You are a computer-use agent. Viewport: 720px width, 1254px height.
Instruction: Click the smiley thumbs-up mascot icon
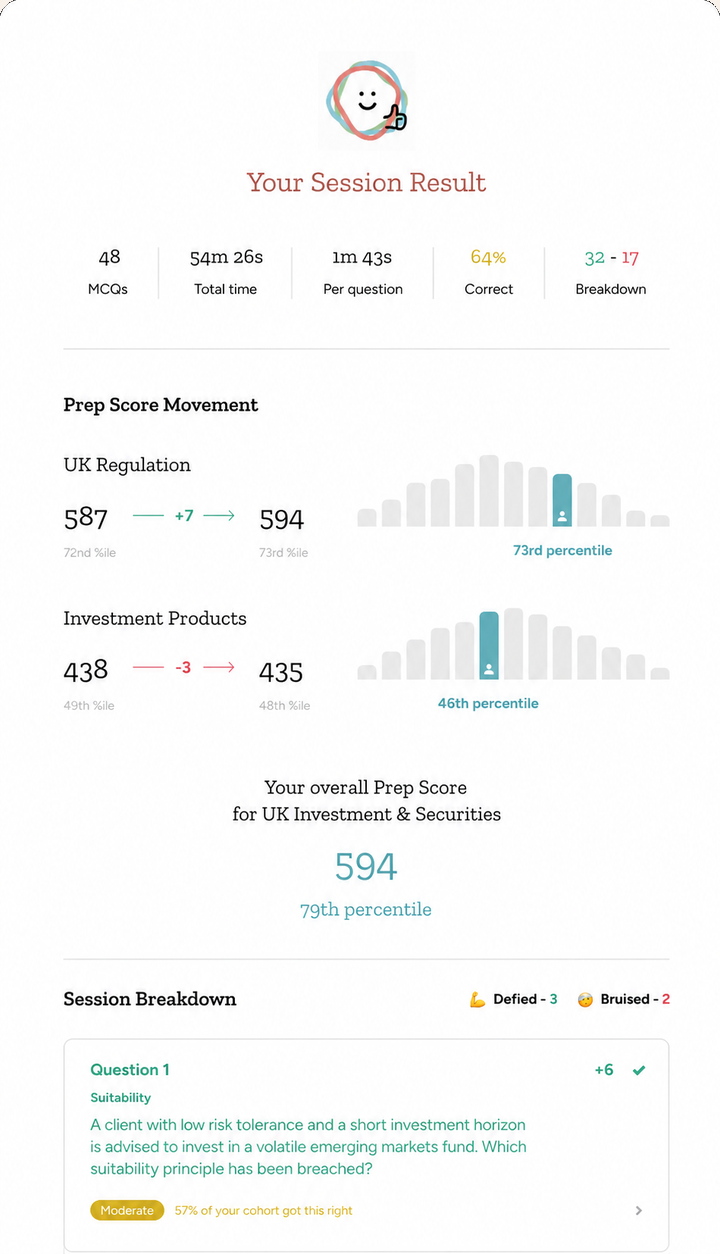(x=366, y=102)
